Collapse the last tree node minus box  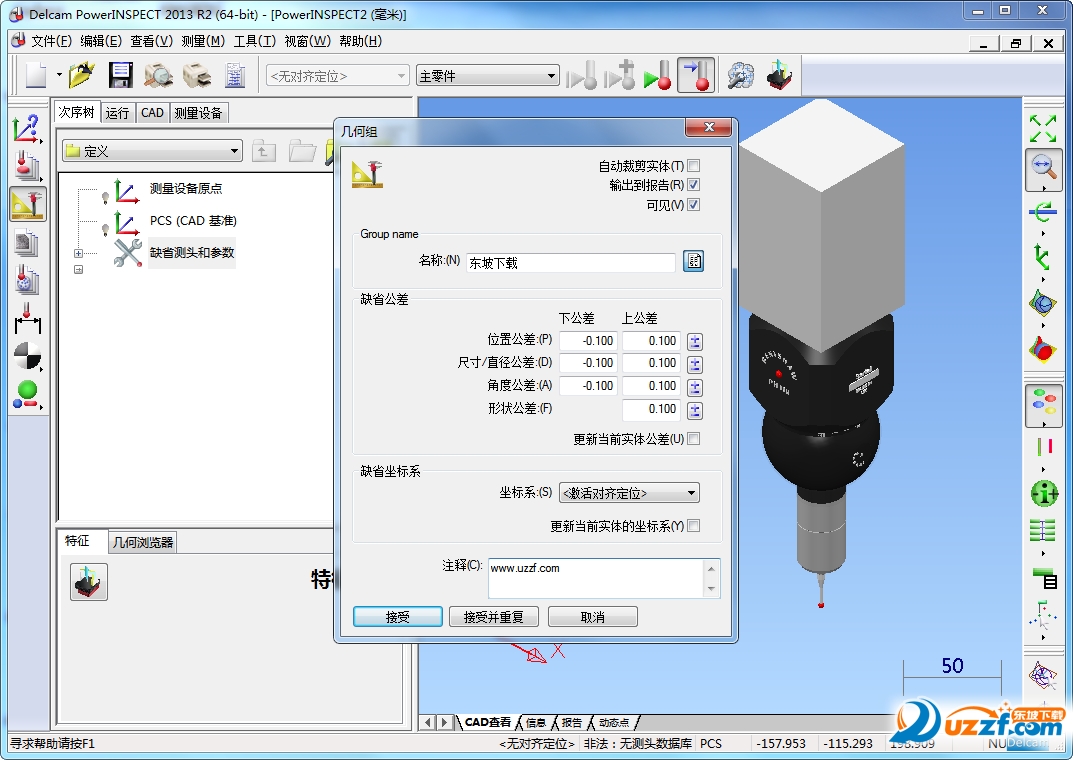click(78, 270)
